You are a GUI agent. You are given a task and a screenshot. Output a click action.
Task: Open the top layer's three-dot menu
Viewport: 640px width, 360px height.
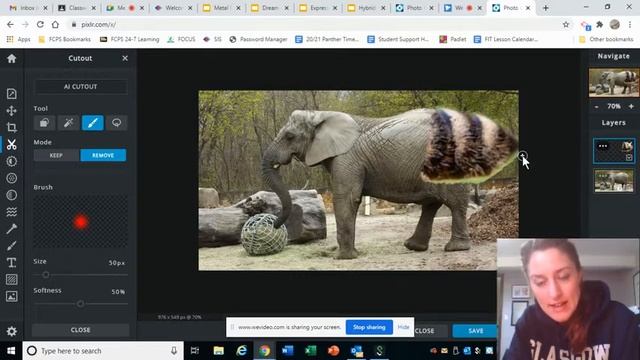coord(603,146)
